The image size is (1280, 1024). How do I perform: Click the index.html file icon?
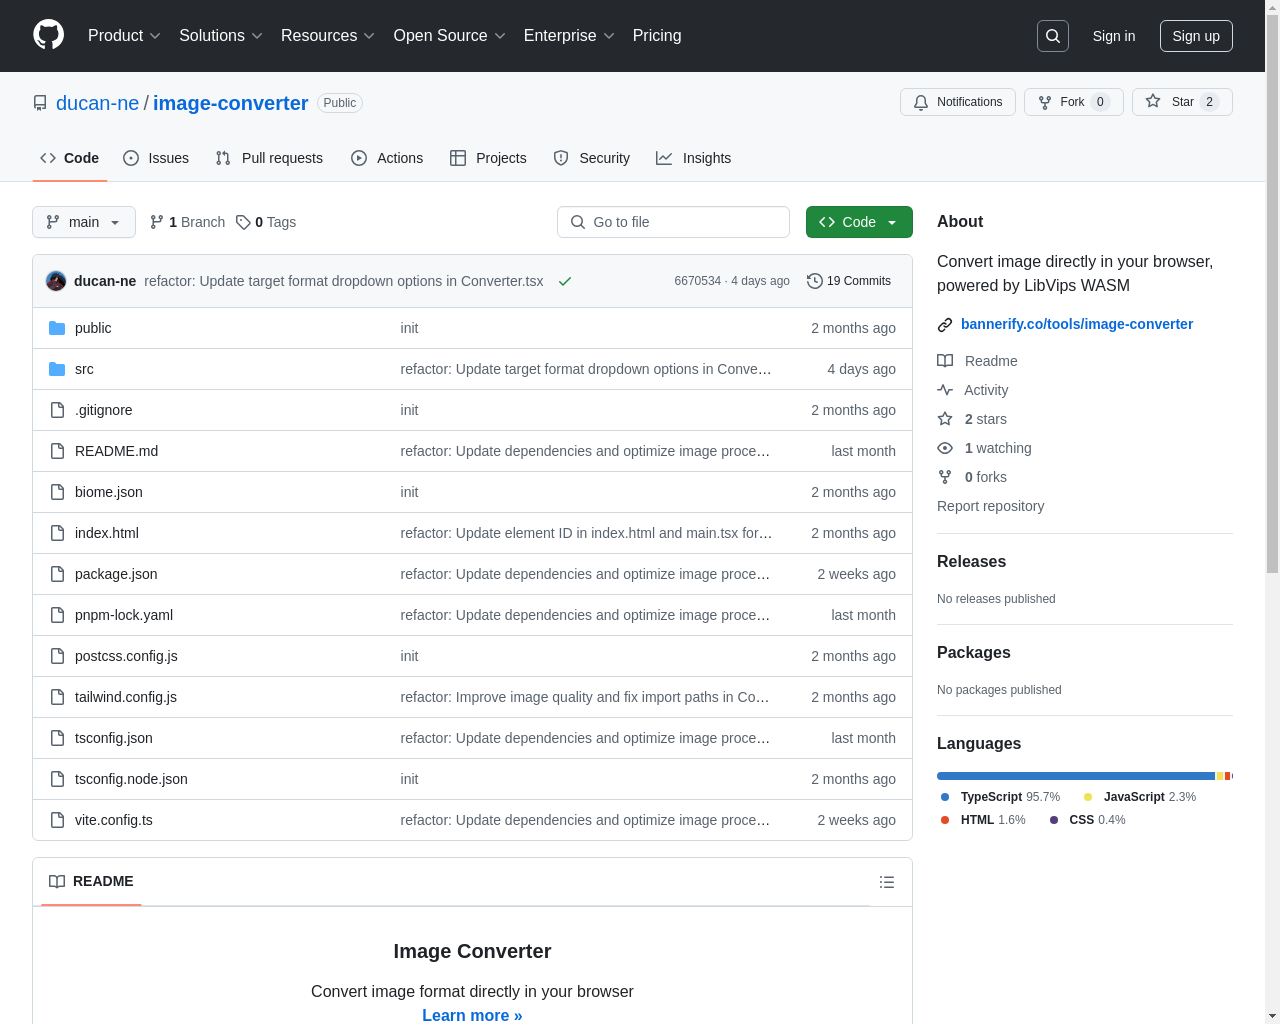[x=57, y=533]
